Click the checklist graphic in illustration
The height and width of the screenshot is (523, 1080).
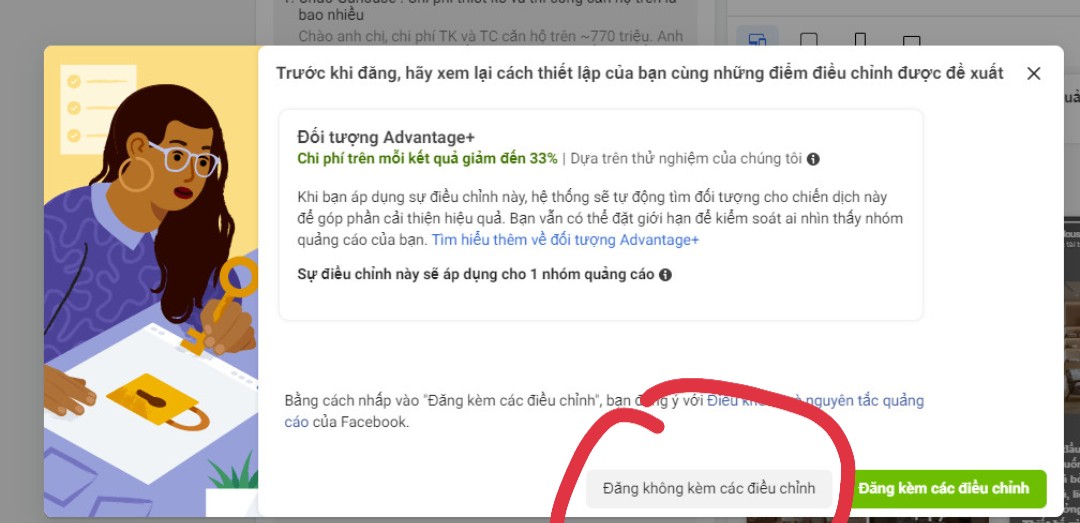(x=98, y=109)
